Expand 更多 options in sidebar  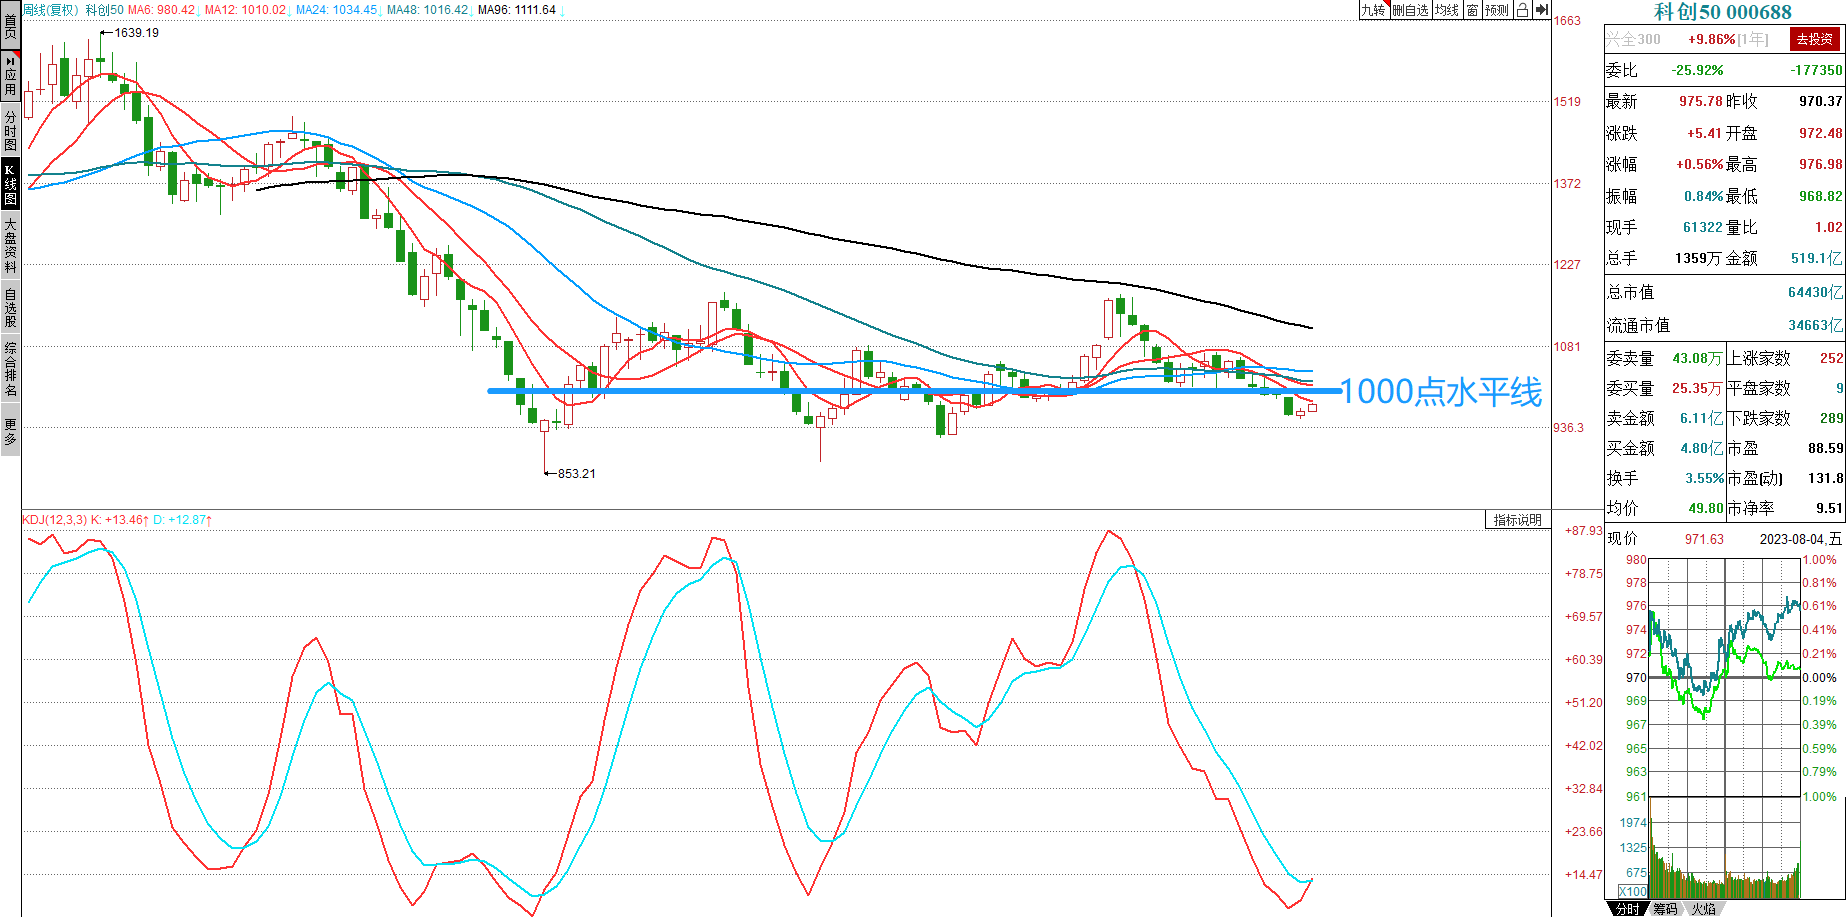(x=10, y=432)
